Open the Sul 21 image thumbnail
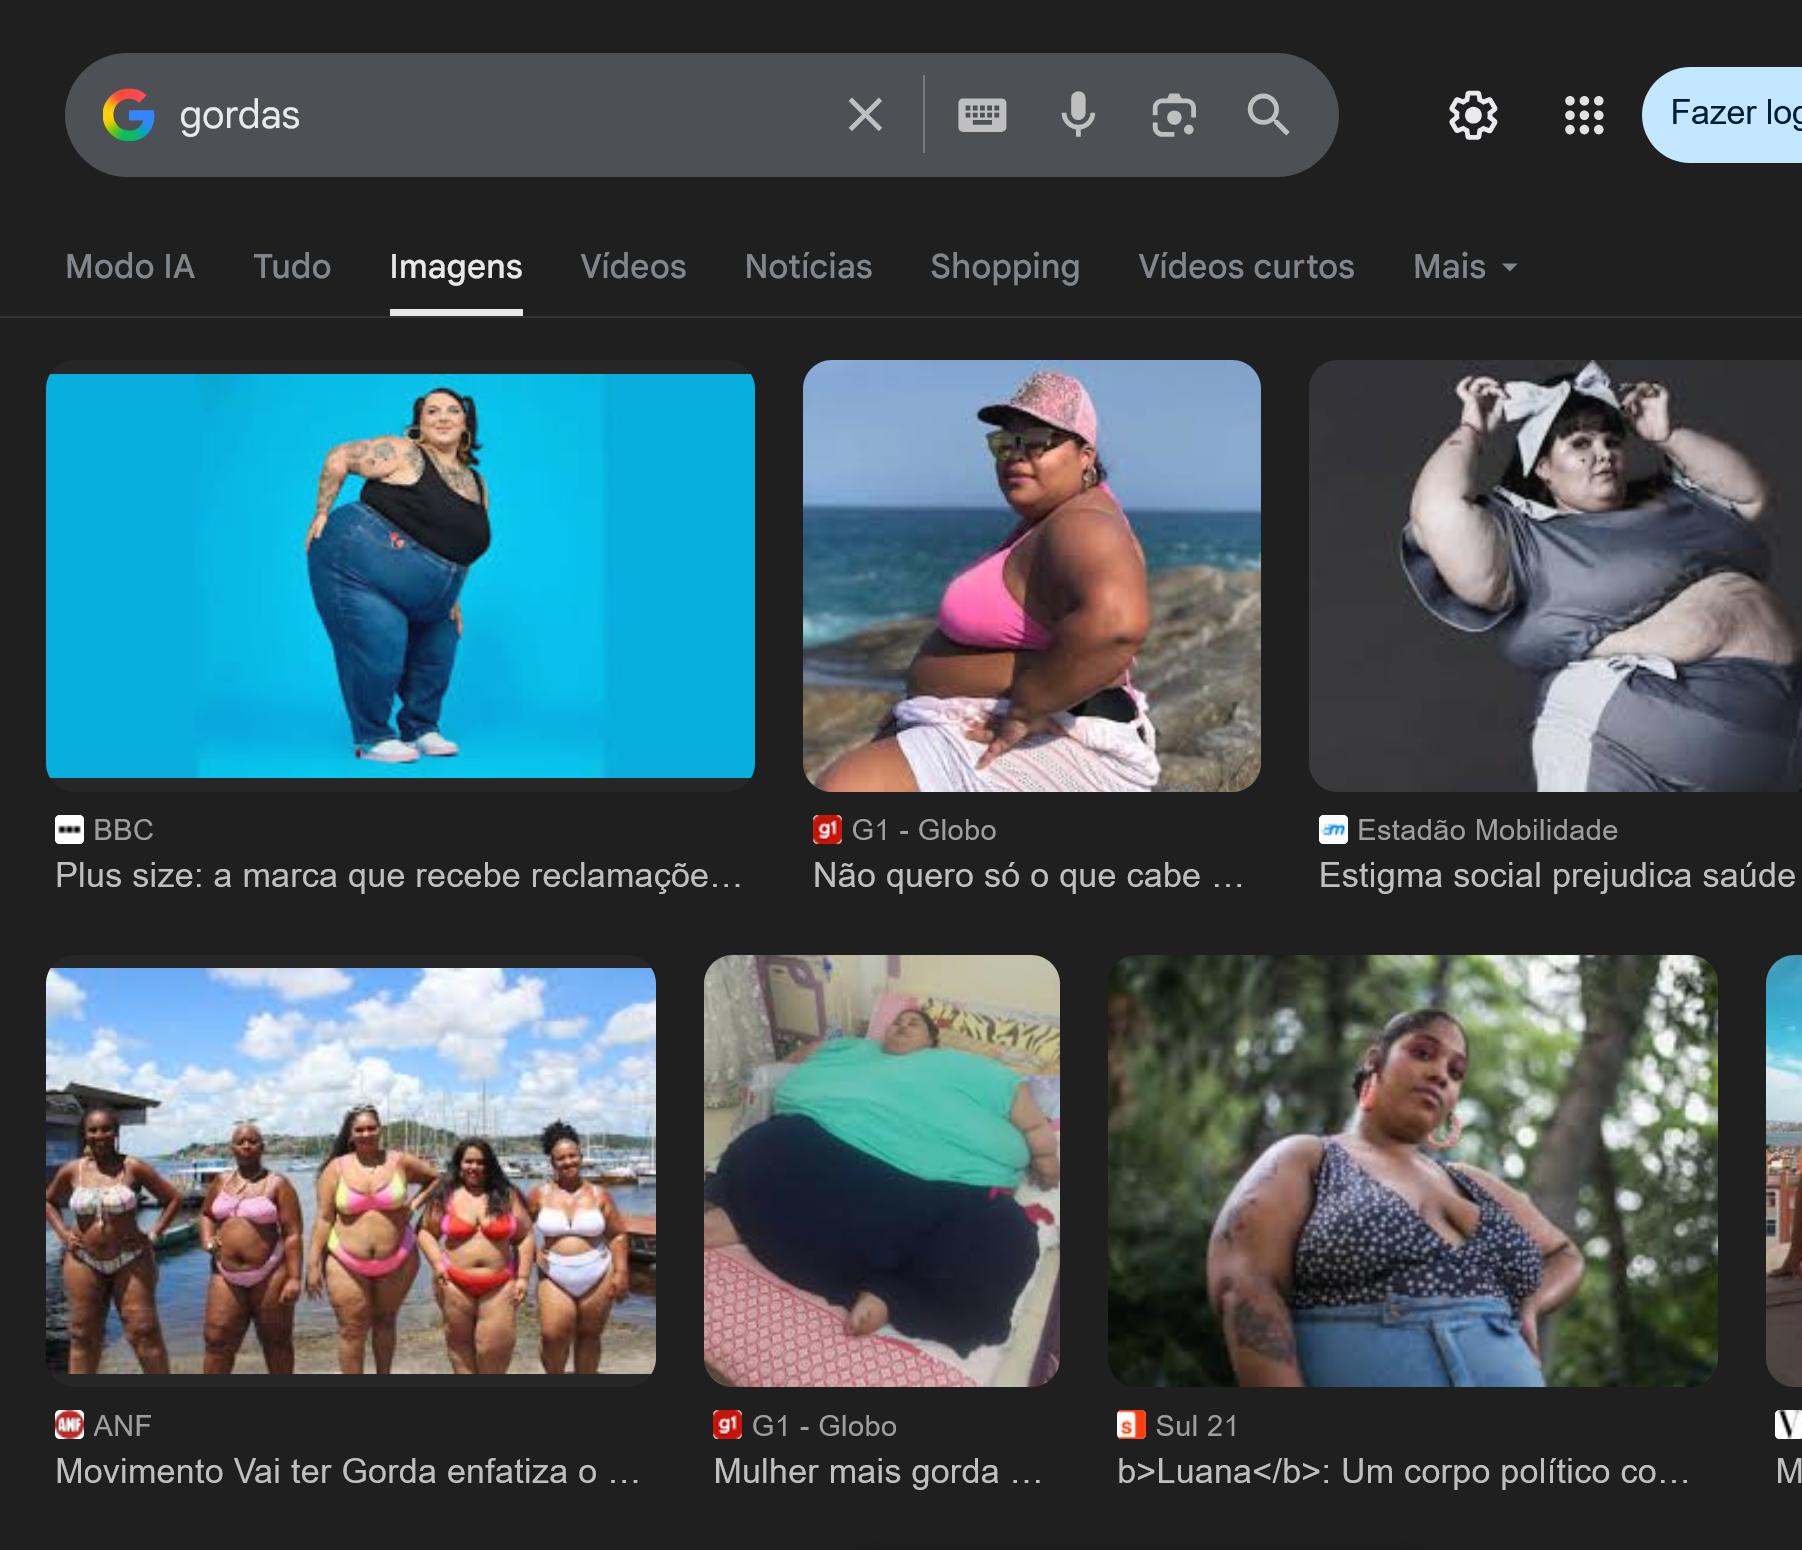The height and width of the screenshot is (1550, 1802). pyautogui.click(x=1413, y=1171)
